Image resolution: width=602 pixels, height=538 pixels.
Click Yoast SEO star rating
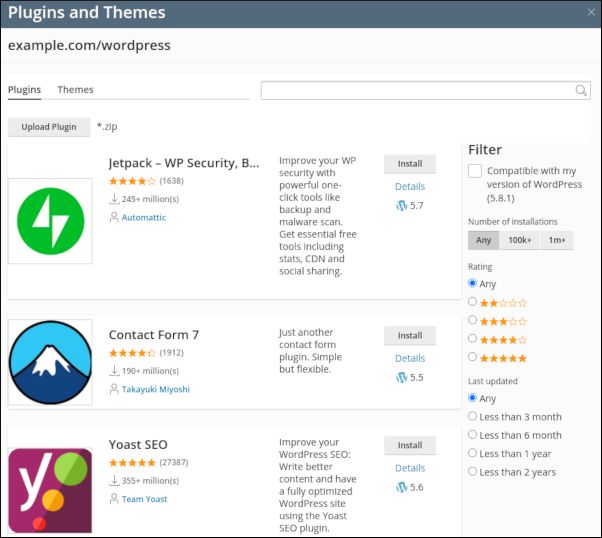pyautogui.click(x=132, y=462)
